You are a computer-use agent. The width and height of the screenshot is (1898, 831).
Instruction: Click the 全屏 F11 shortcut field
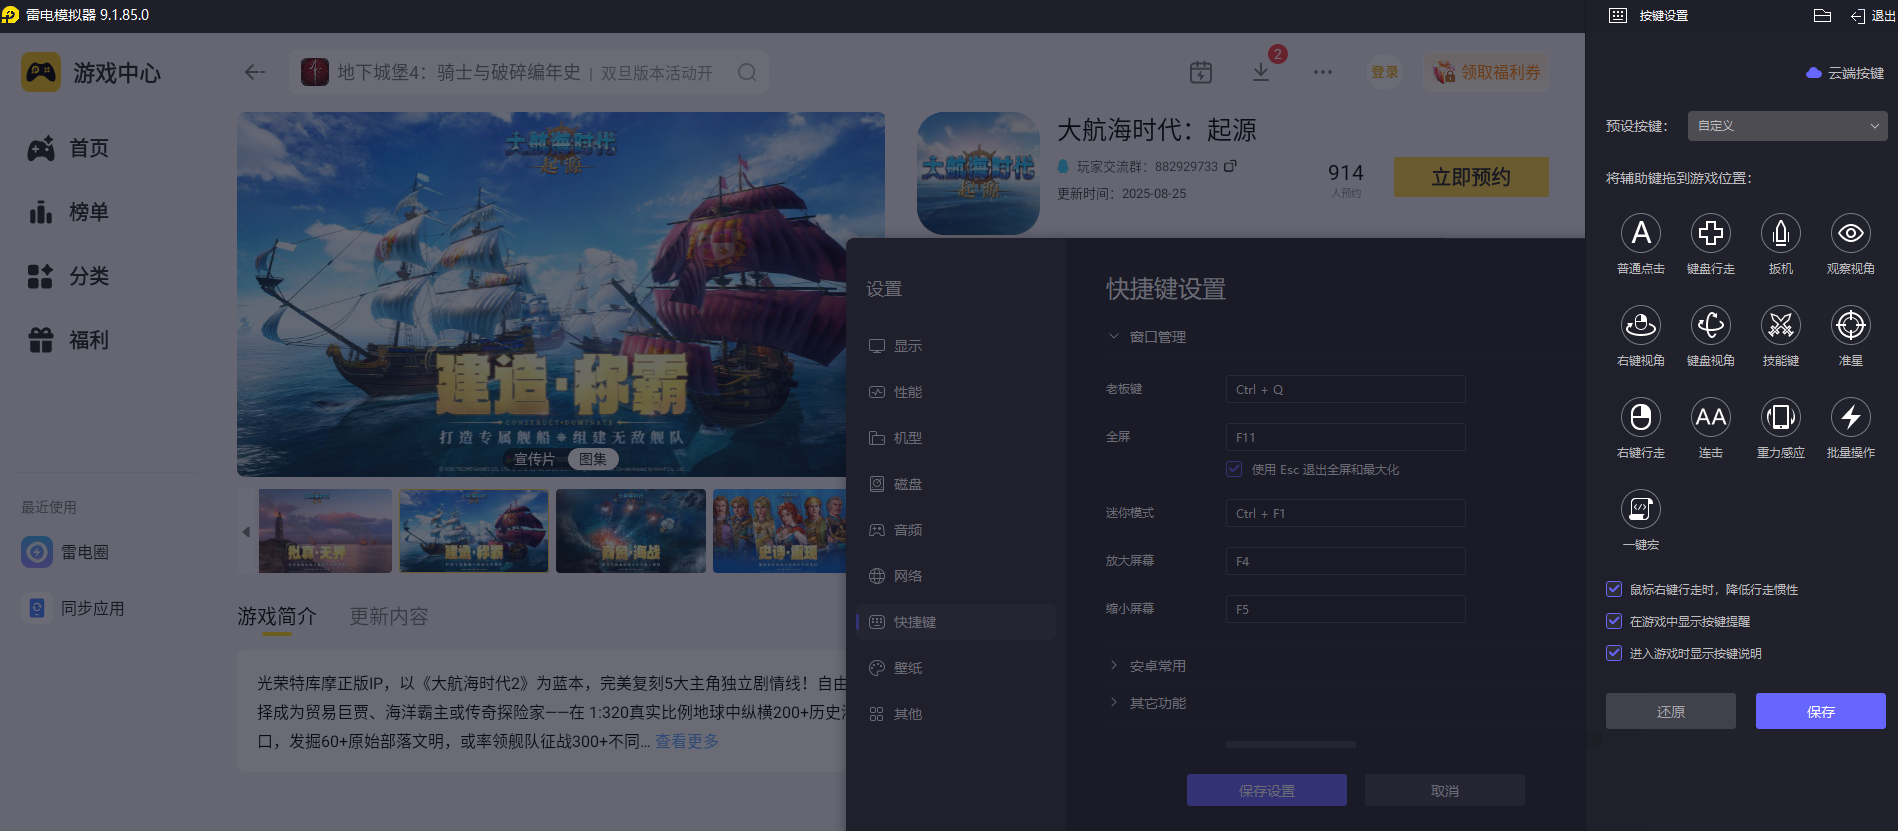pyautogui.click(x=1345, y=437)
